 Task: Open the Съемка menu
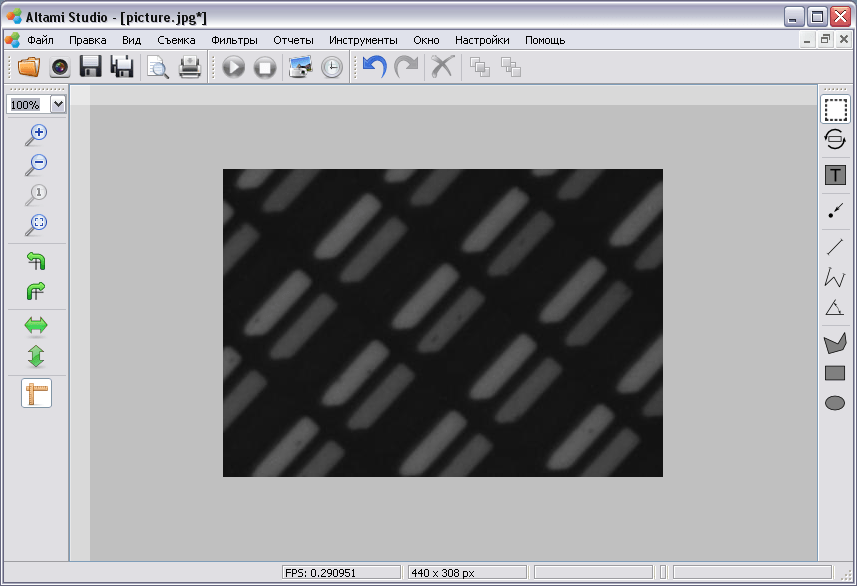176,40
